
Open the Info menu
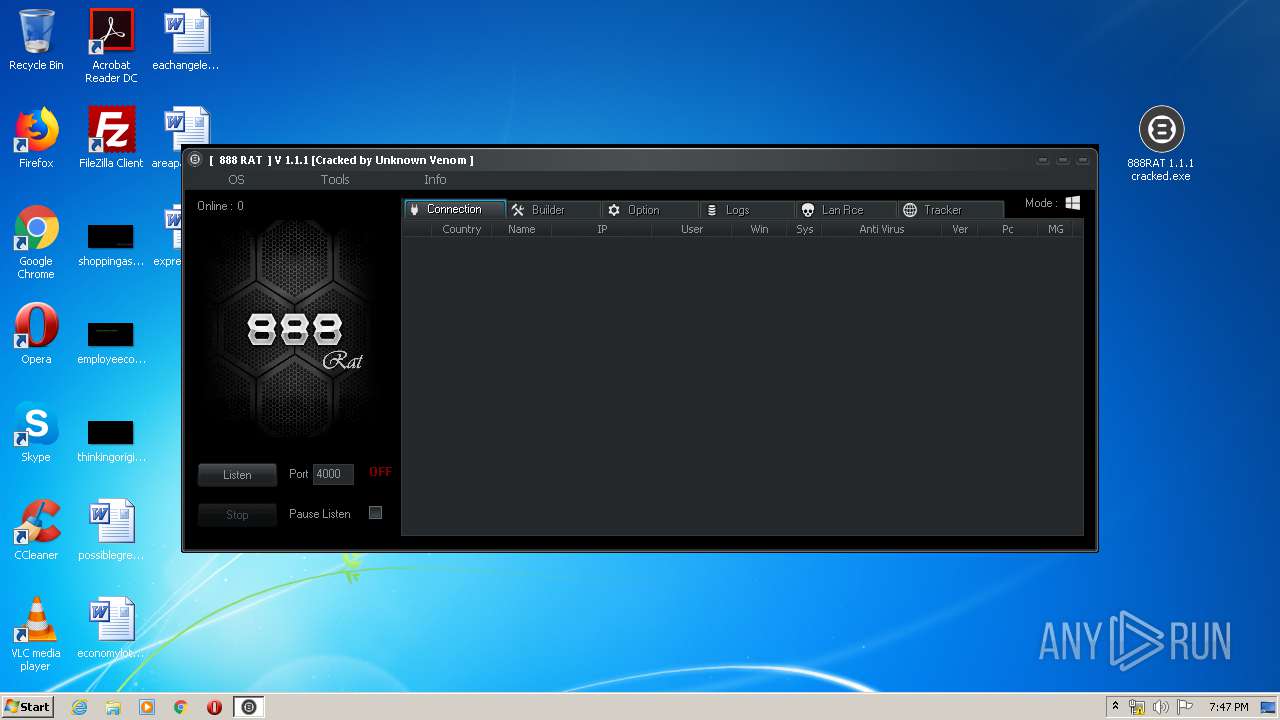point(435,180)
